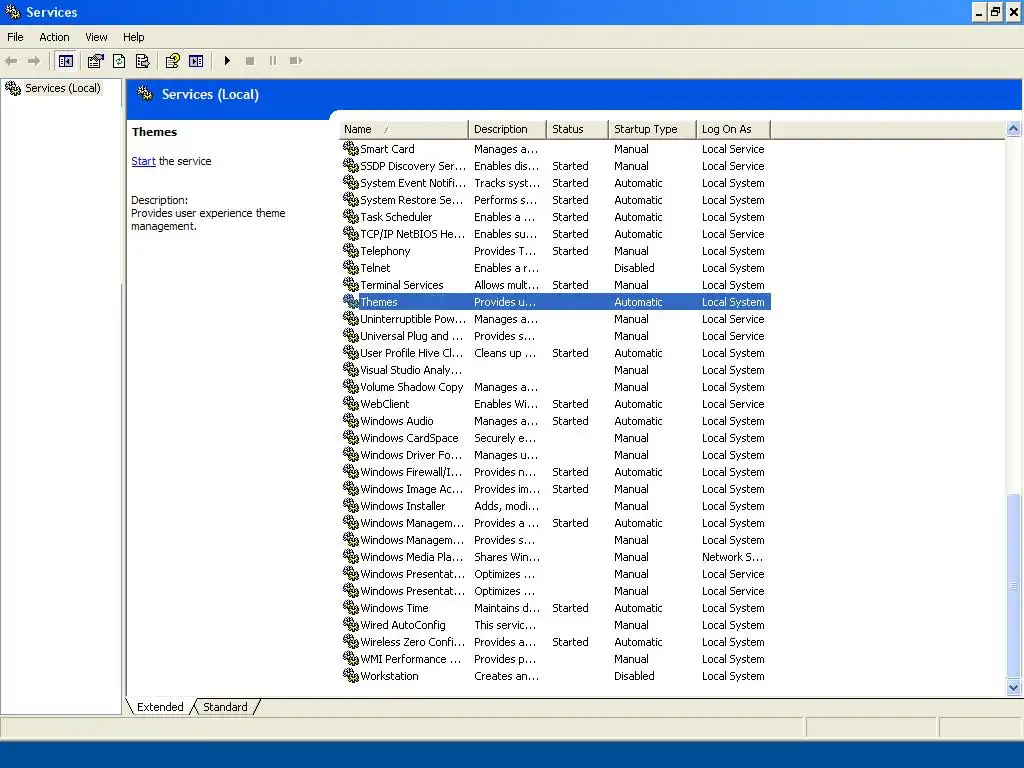Select the User Profile Hive Cl... service
The width and height of the screenshot is (1024, 768).
click(x=556, y=353)
